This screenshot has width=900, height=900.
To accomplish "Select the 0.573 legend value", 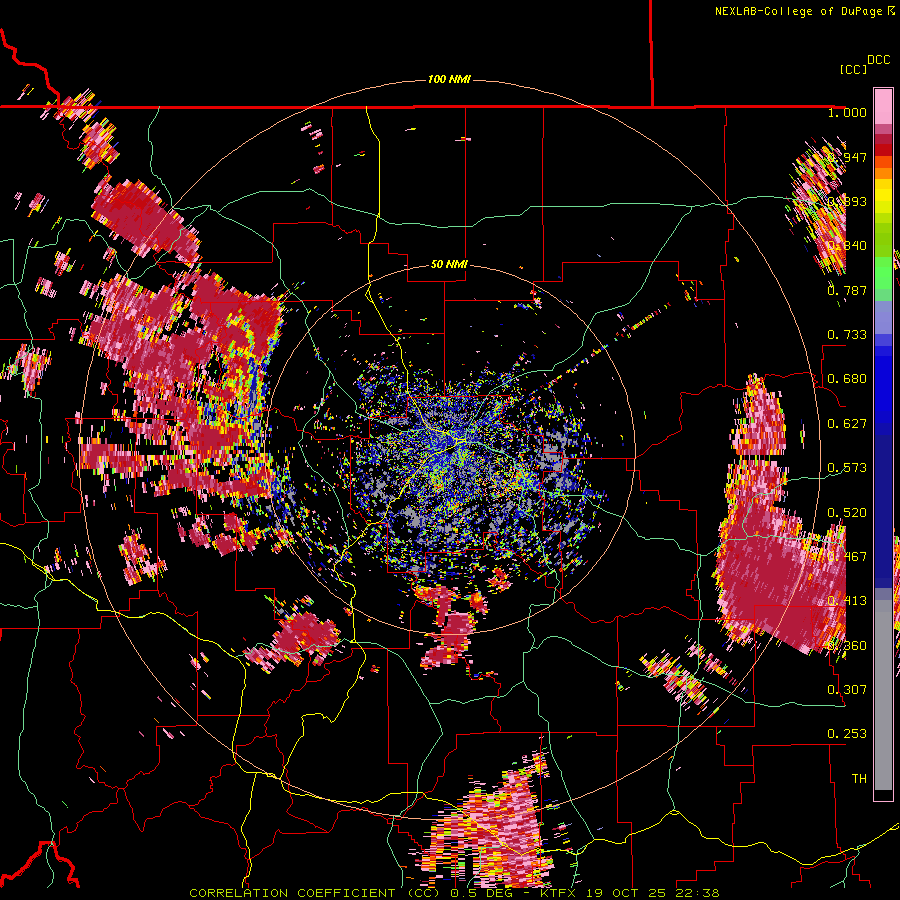I will coord(847,468).
